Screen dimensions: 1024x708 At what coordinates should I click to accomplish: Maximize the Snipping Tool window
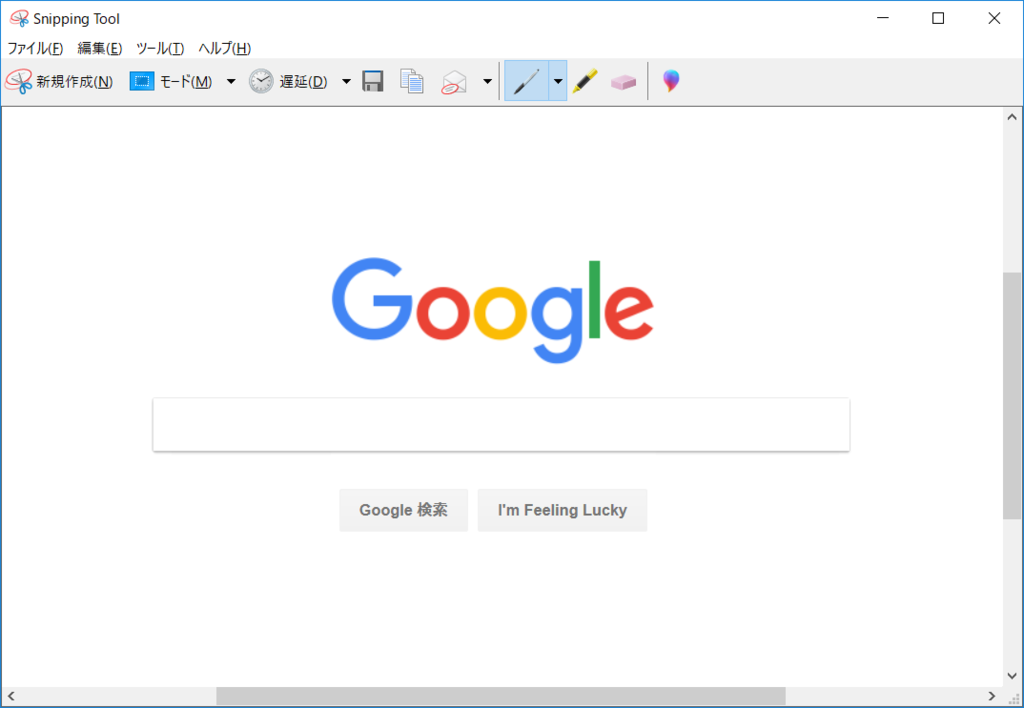click(x=938, y=18)
